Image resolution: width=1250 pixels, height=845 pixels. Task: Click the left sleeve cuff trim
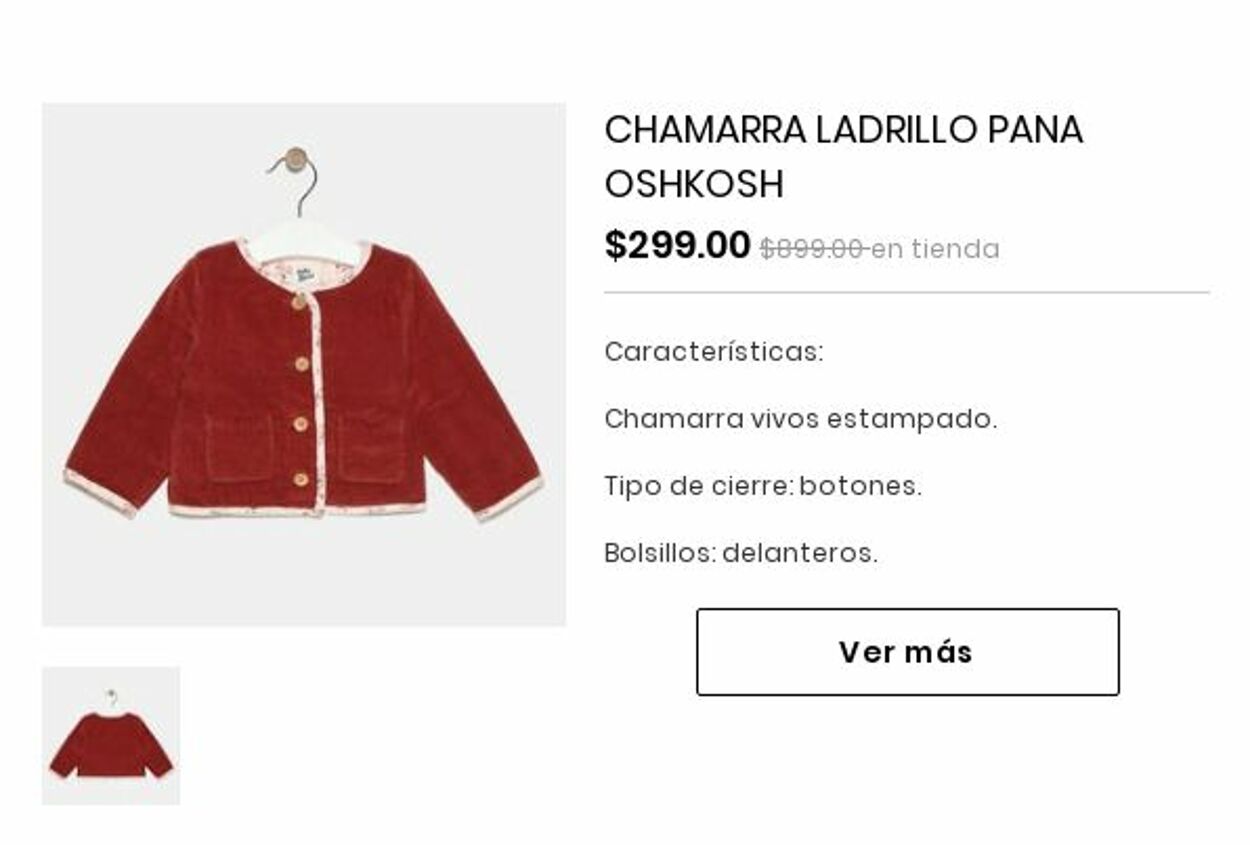(100, 492)
